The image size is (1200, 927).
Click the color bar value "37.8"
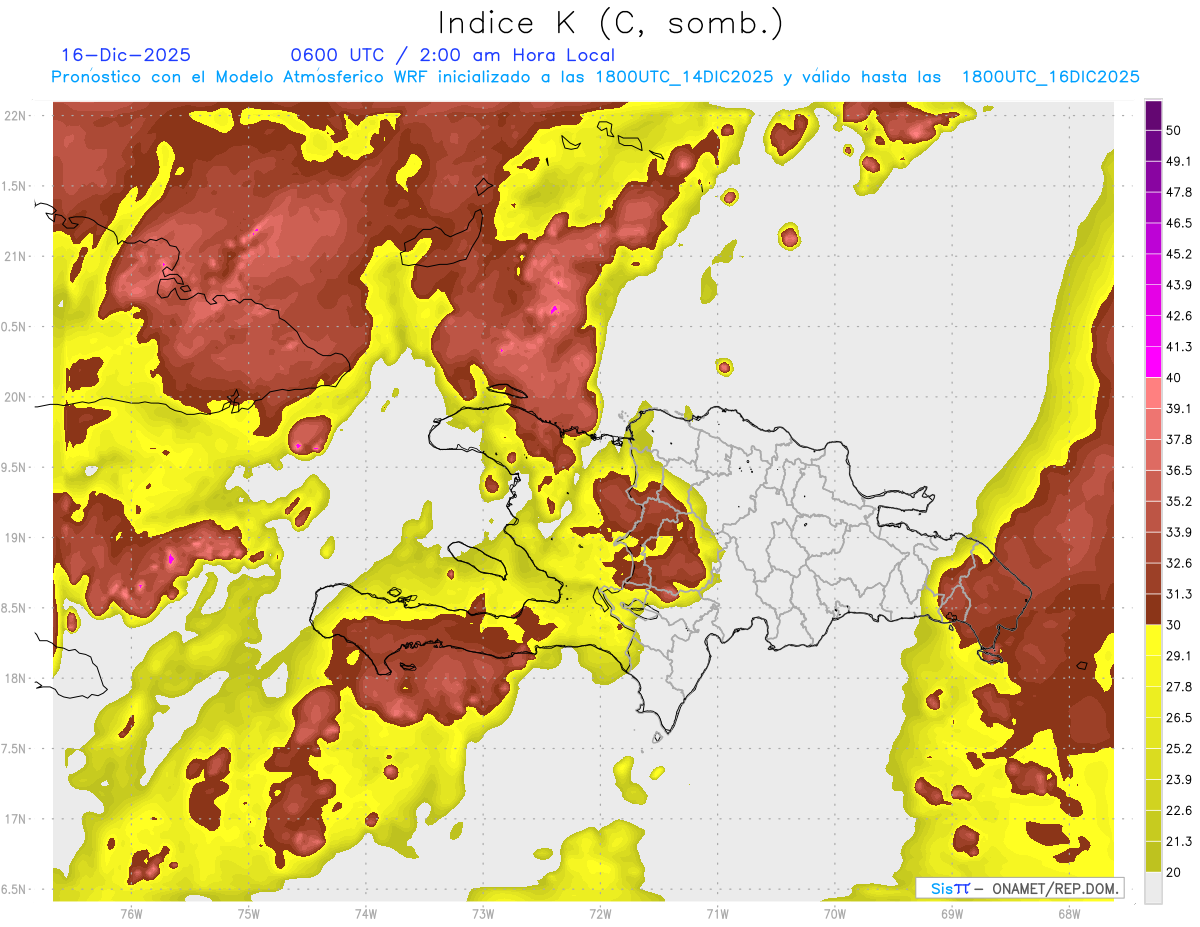(x=1180, y=439)
